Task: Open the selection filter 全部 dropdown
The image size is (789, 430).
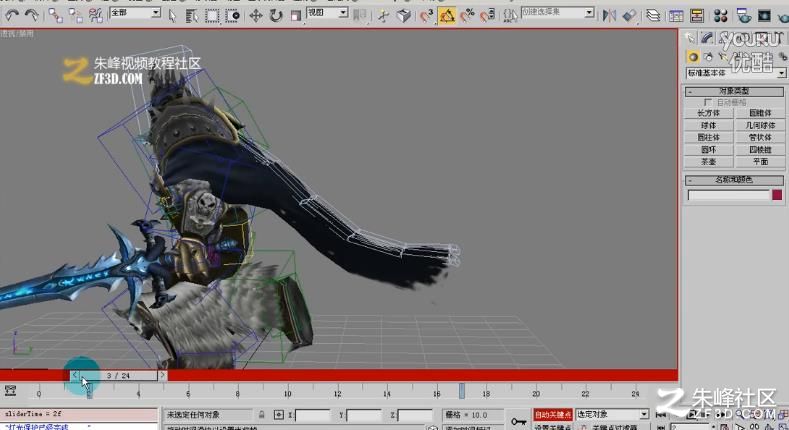Action: [135, 13]
